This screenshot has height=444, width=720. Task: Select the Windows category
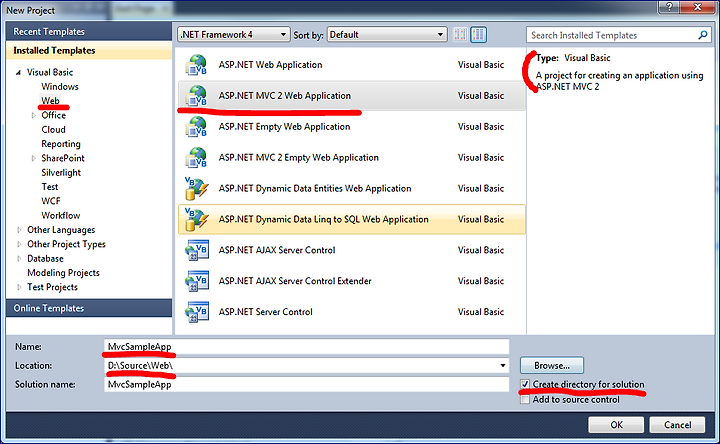(x=60, y=86)
